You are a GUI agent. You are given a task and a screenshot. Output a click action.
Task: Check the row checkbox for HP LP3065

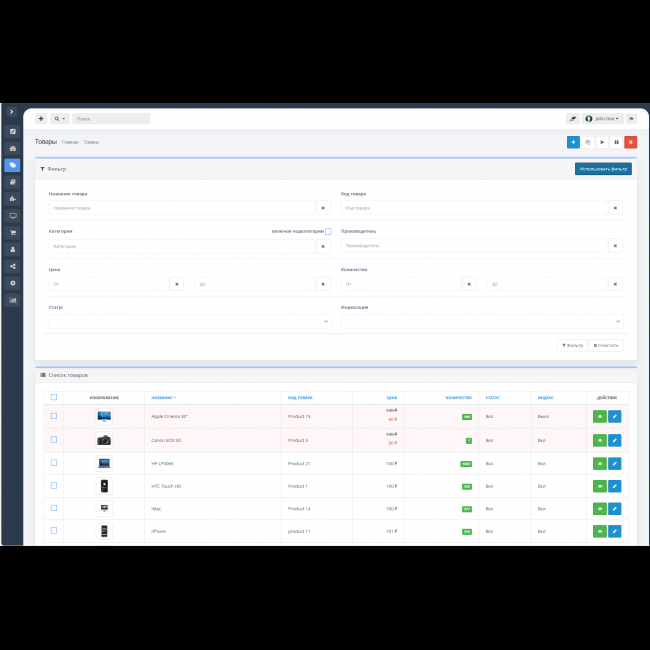54,463
